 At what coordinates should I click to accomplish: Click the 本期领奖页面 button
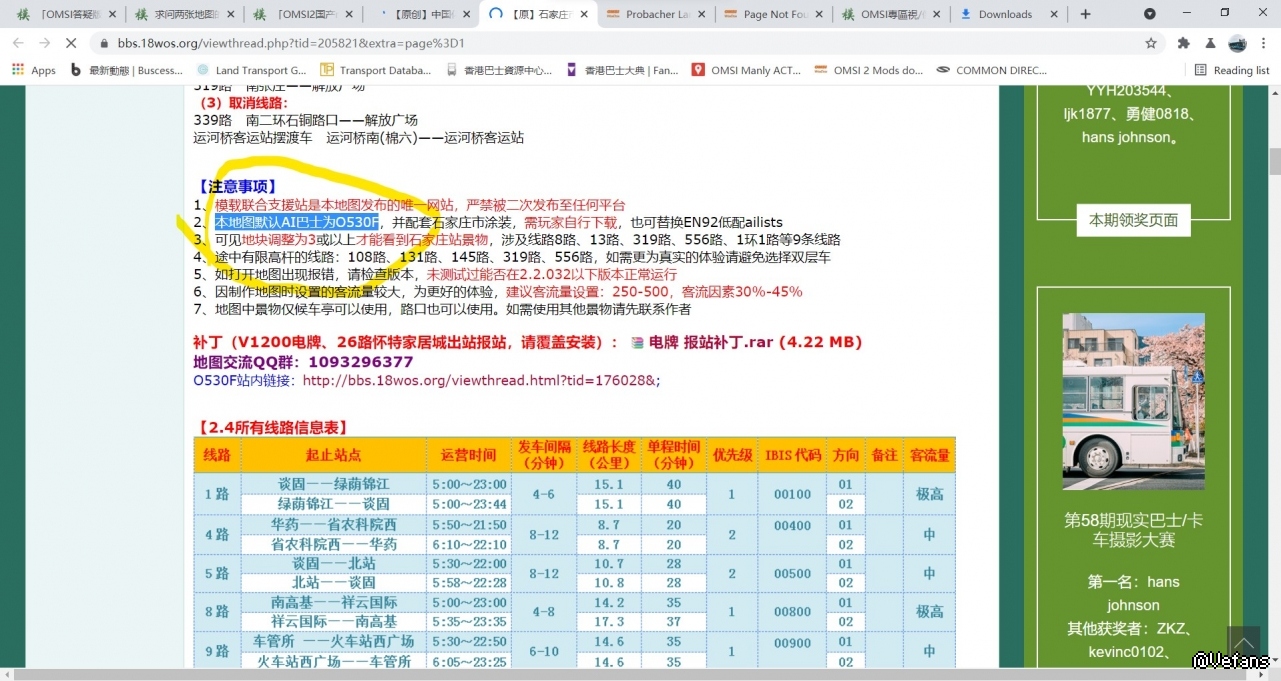click(1133, 220)
